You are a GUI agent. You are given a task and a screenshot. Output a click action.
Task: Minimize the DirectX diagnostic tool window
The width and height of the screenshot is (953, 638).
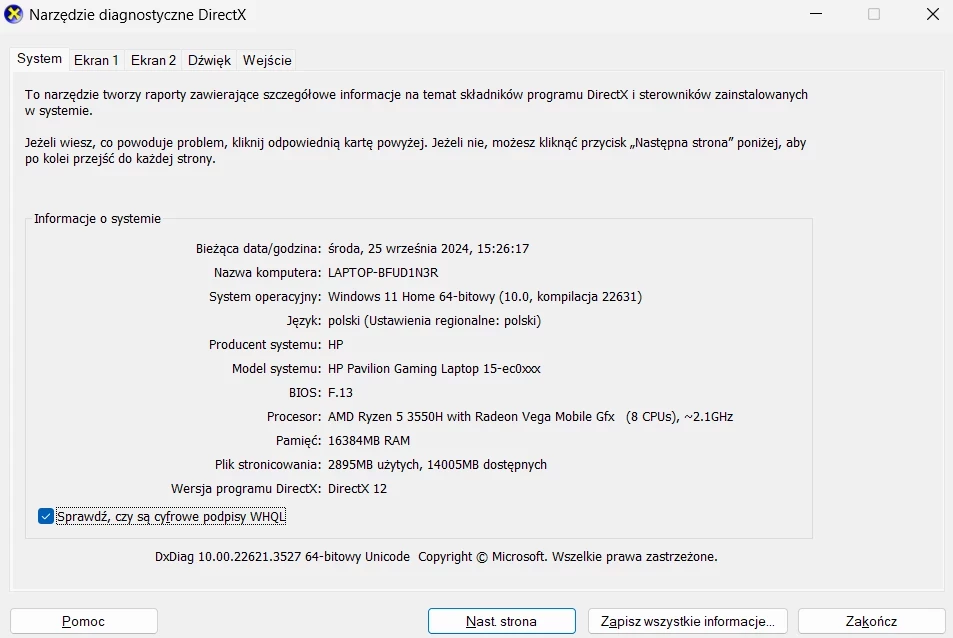pos(816,15)
